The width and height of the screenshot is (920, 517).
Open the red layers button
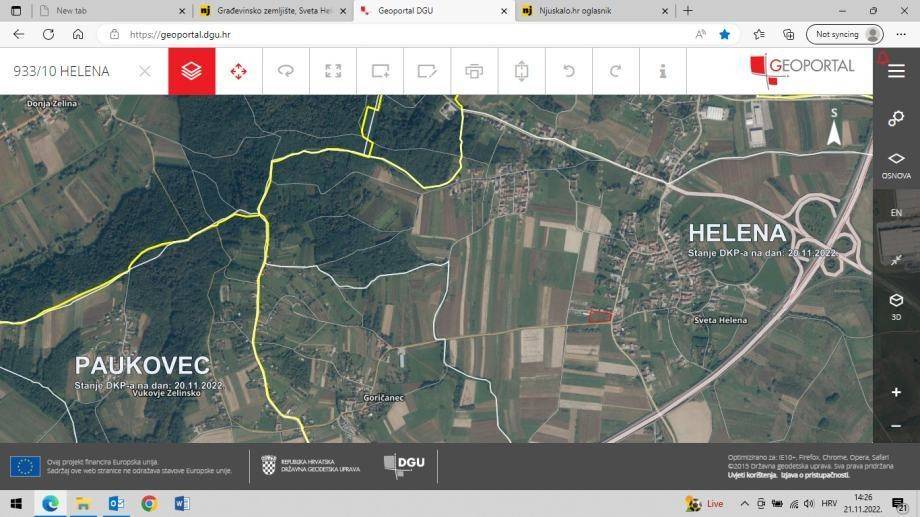[192, 71]
